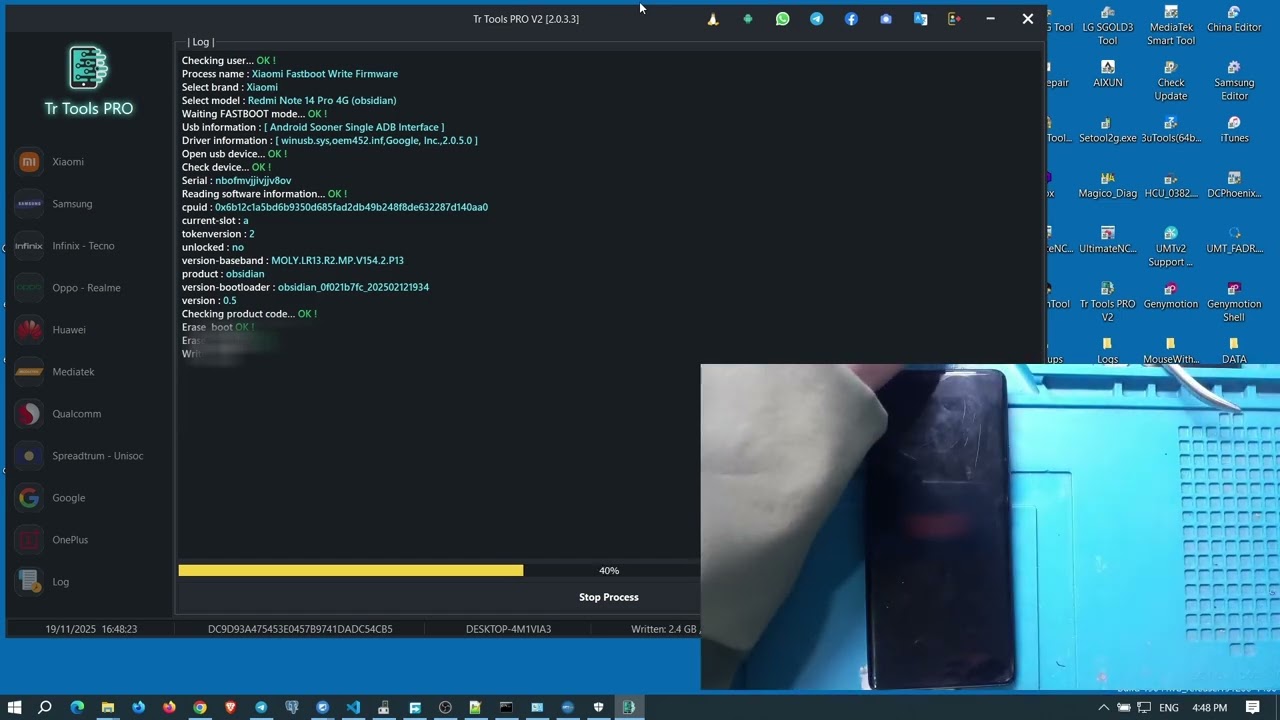1280x720 pixels.
Task: Open the Windows Start menu
Action: (14, 707)
